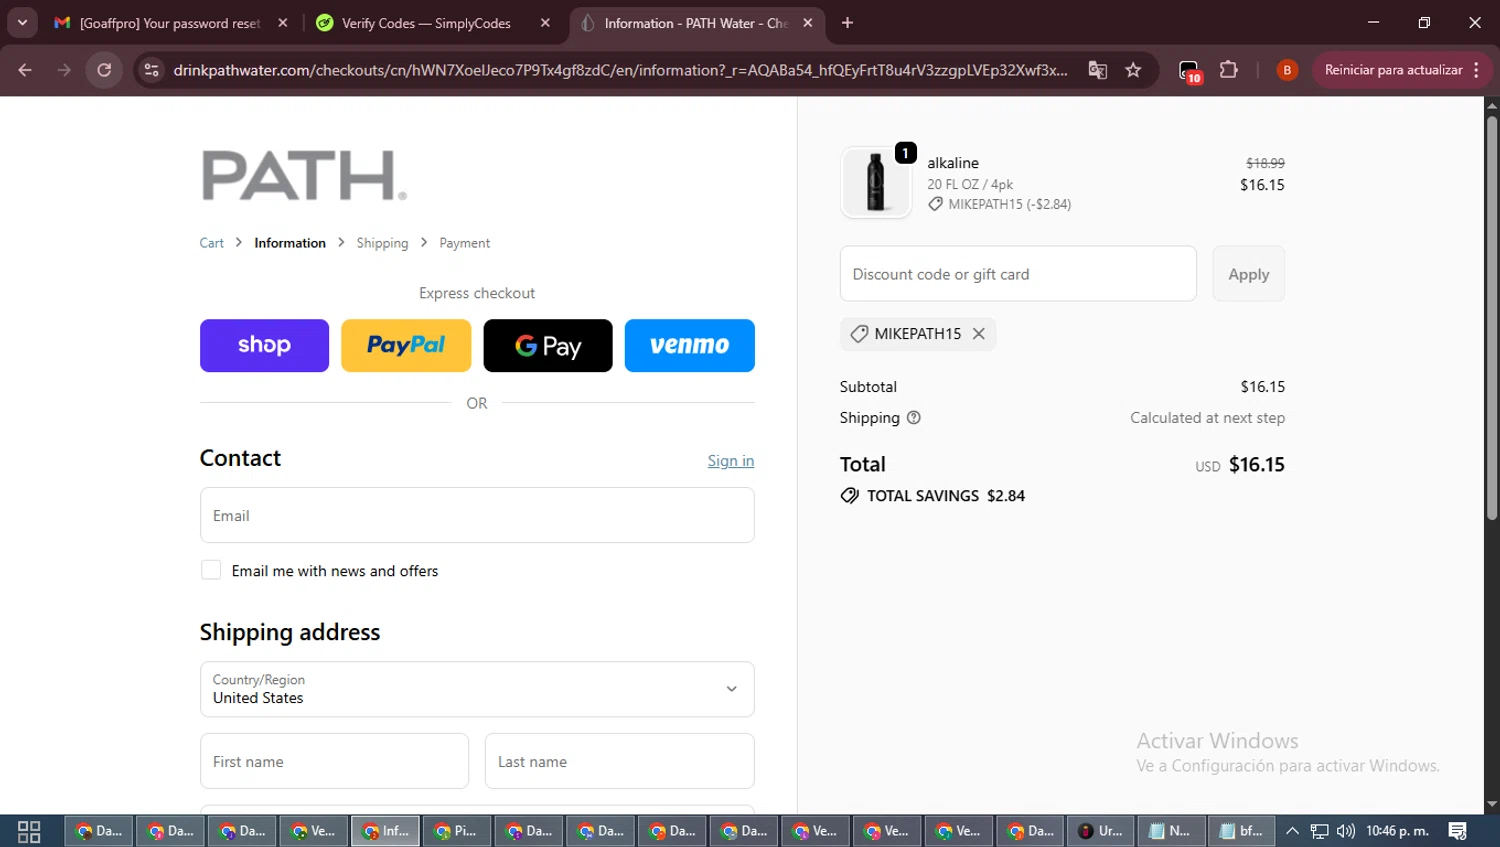
Task: Click the Total $16.15 amount
Action: (1257, 464)
